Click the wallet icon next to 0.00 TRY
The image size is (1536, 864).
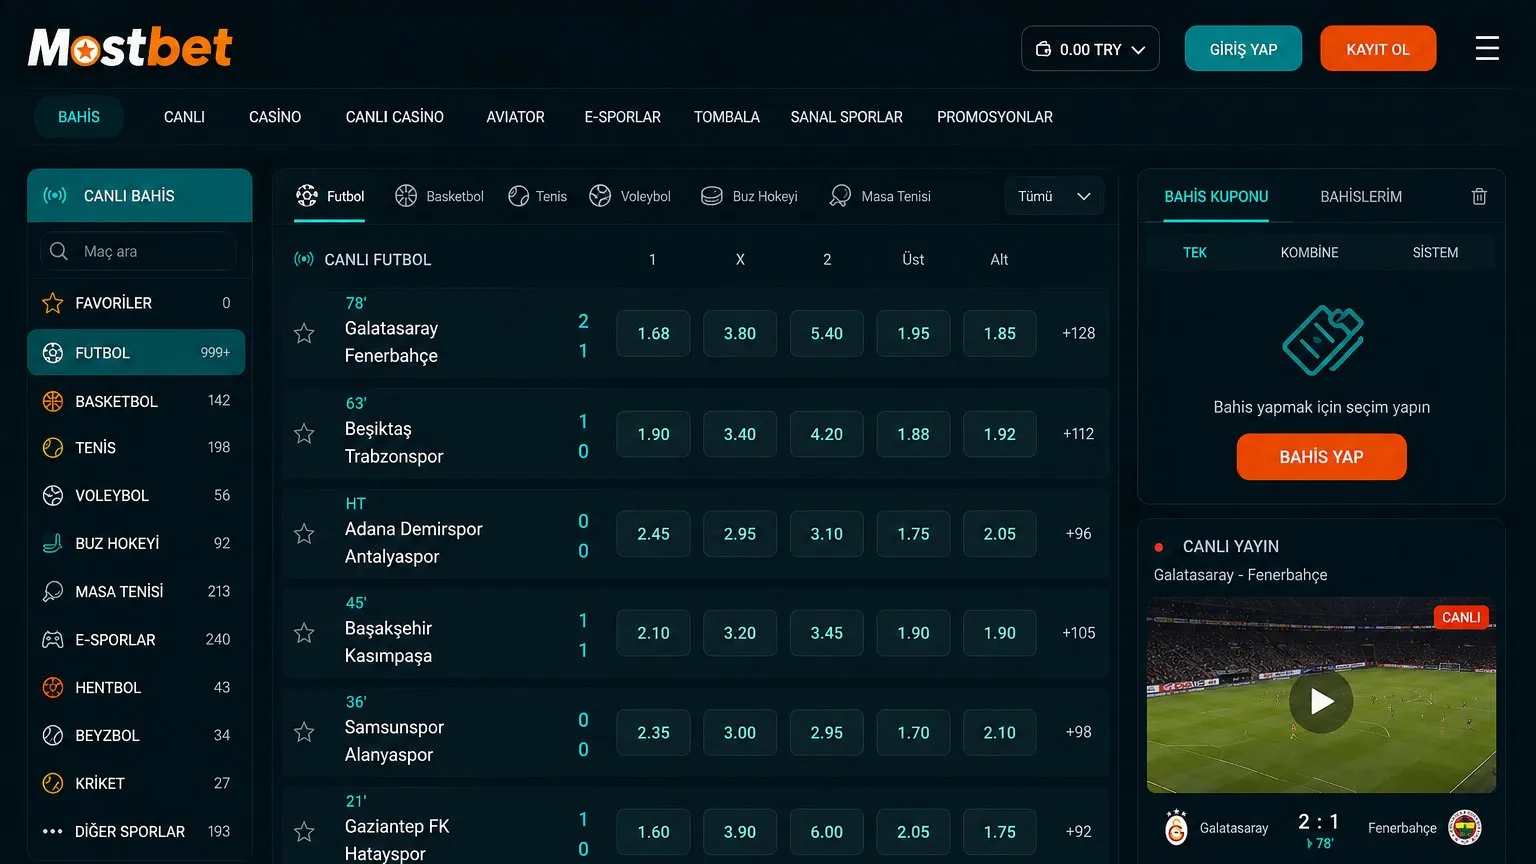click(1043, 49)
